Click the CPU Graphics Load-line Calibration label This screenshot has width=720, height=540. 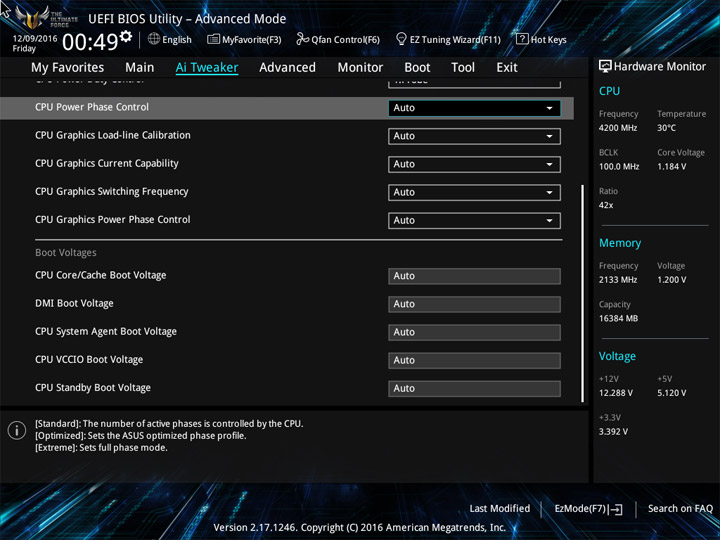click(x=113, y=135)
